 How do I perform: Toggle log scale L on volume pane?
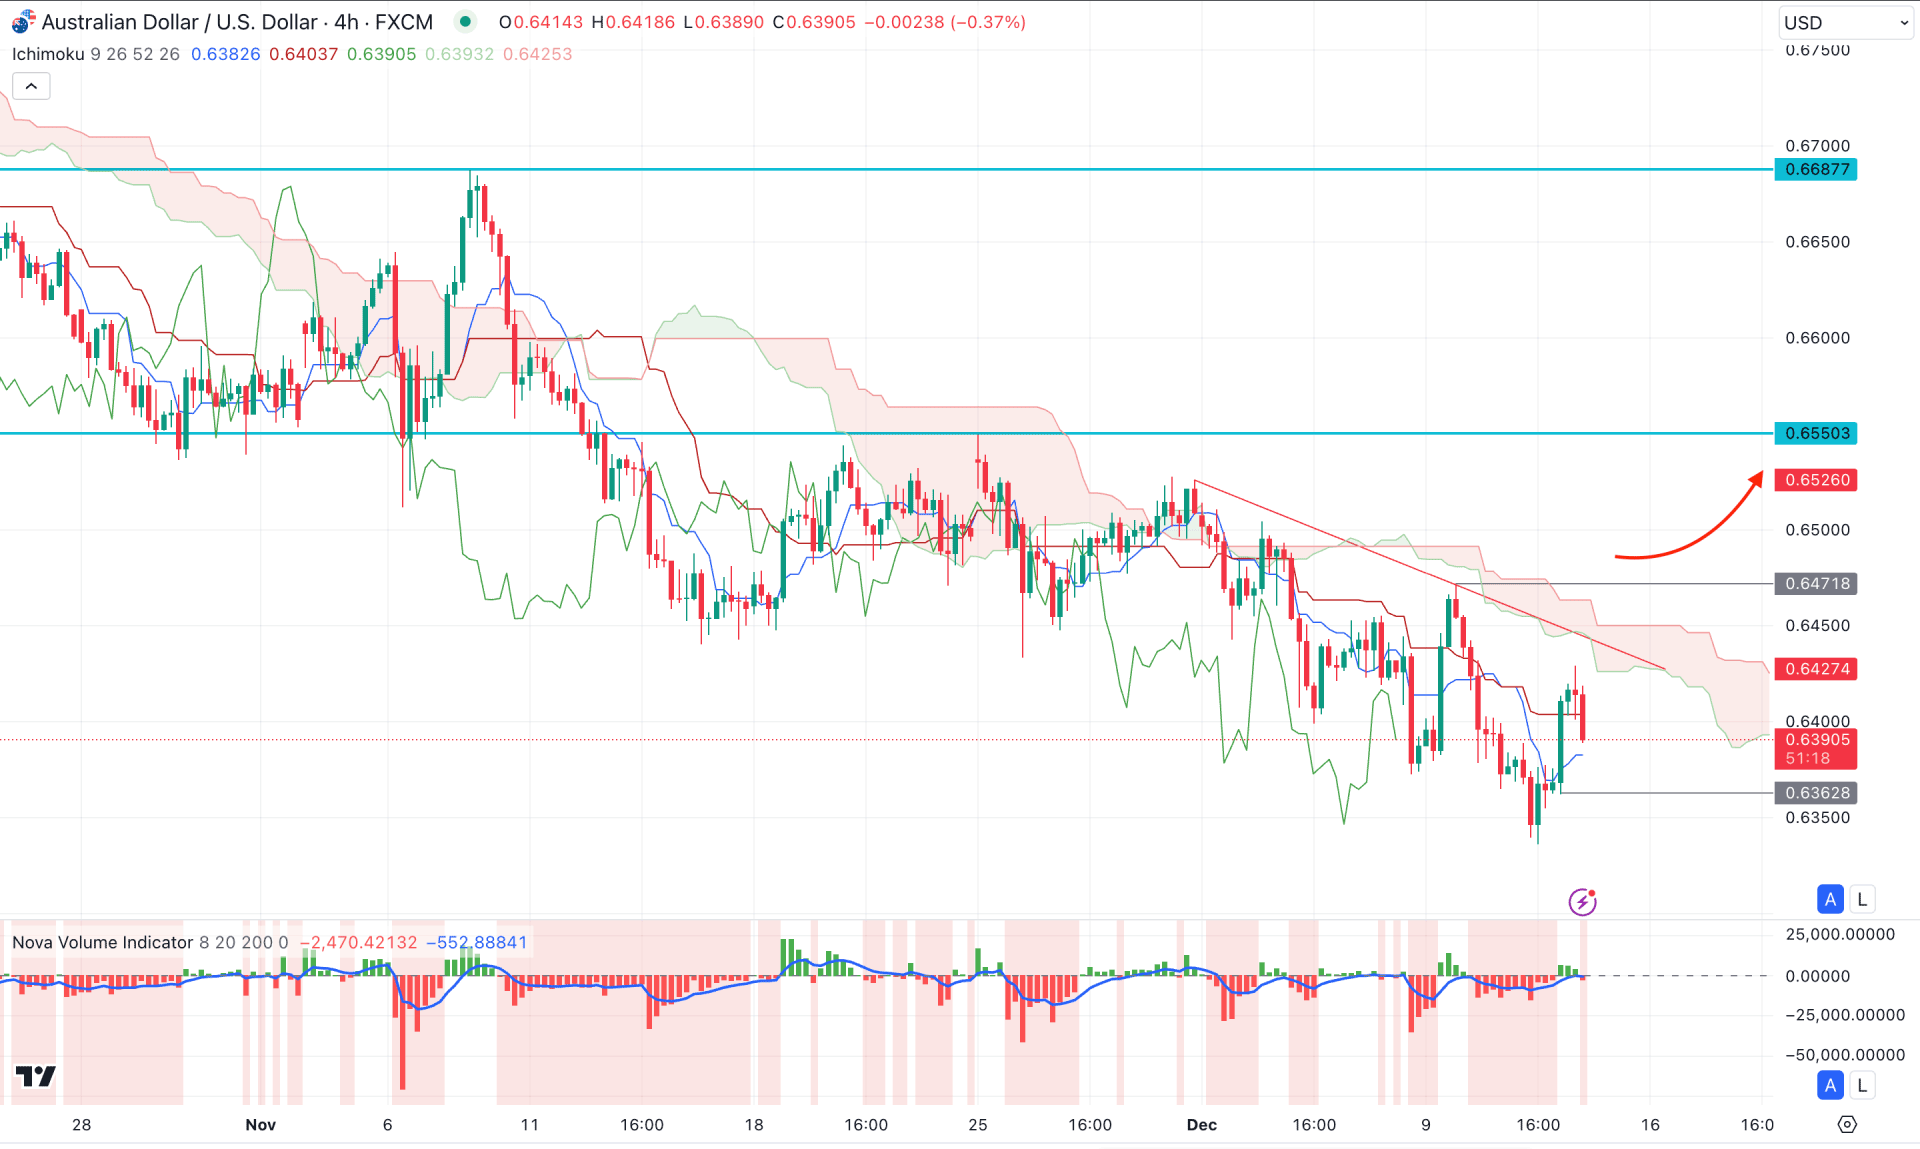[x=1862, y=1085]
